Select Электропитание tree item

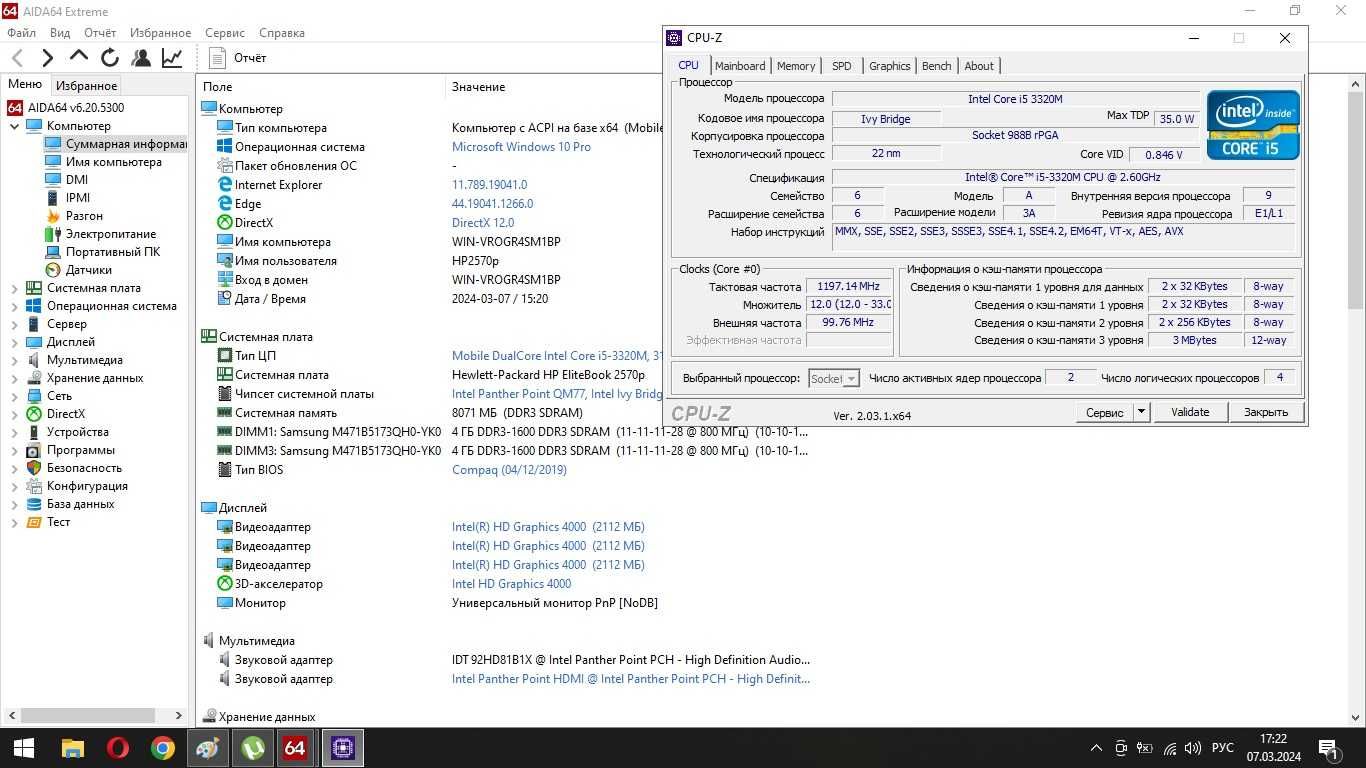point(100,234)
